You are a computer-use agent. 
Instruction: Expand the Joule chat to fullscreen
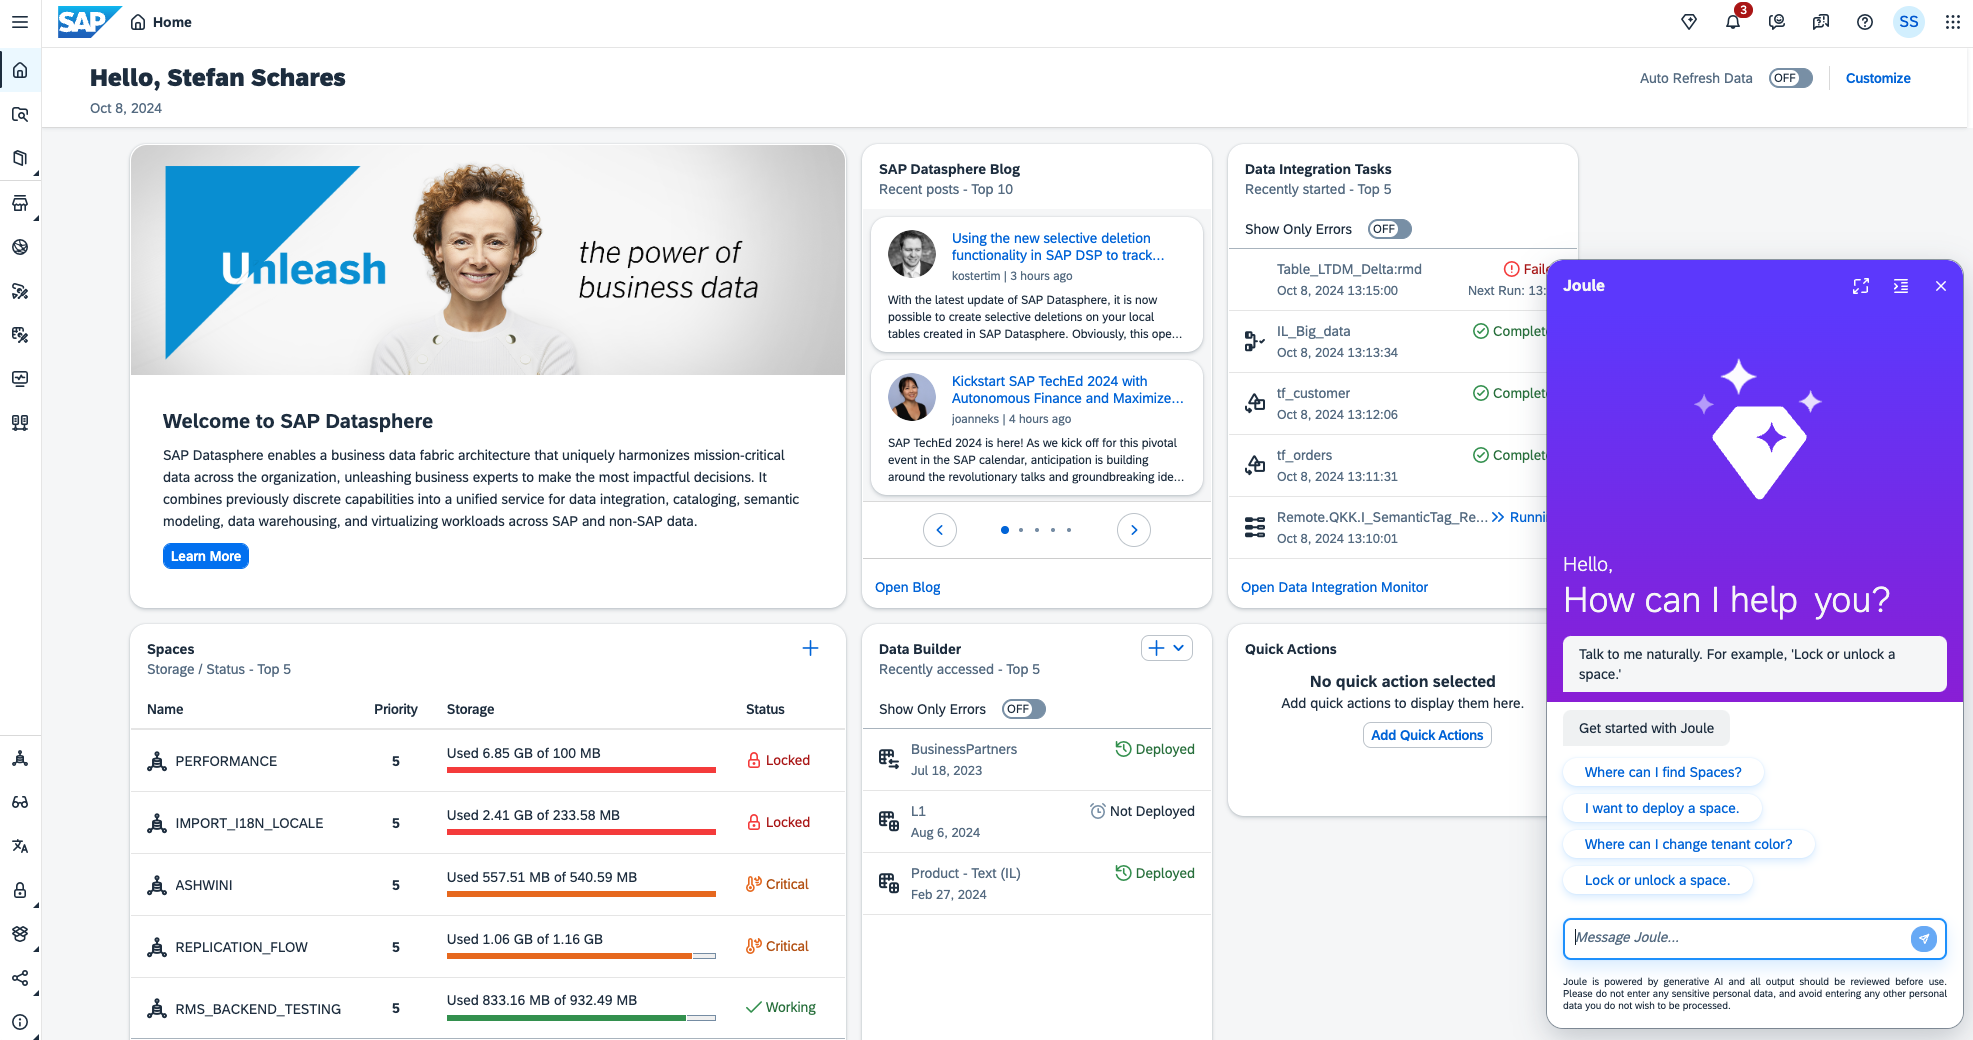(x=1860, y=286)
